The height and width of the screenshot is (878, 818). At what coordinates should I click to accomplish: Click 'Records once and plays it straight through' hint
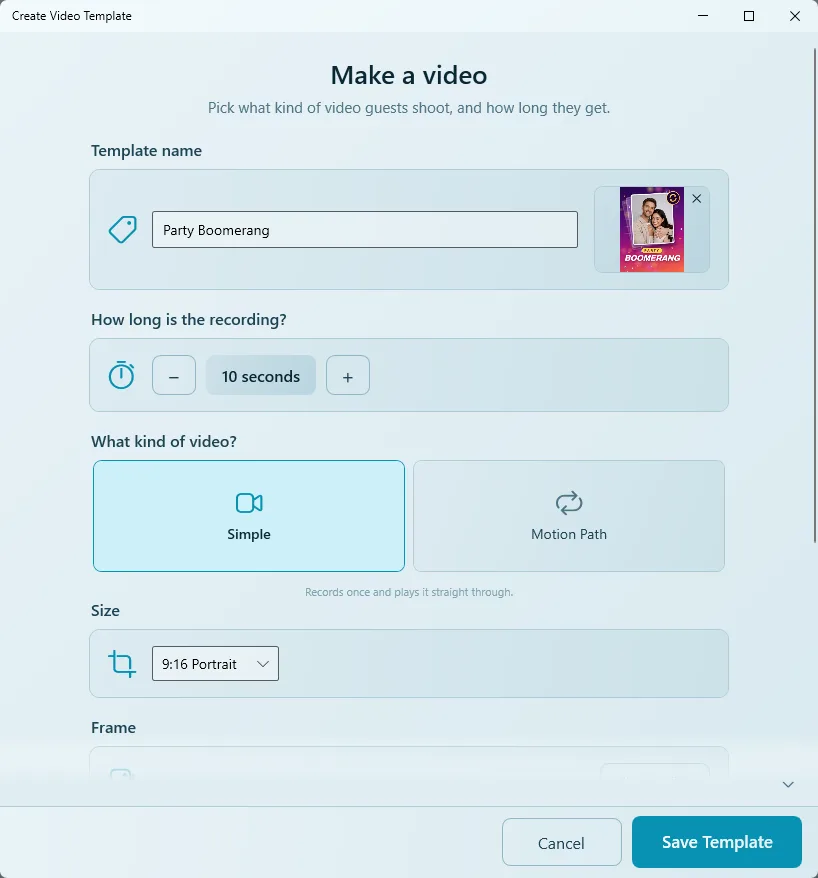(x=409, y=592)
